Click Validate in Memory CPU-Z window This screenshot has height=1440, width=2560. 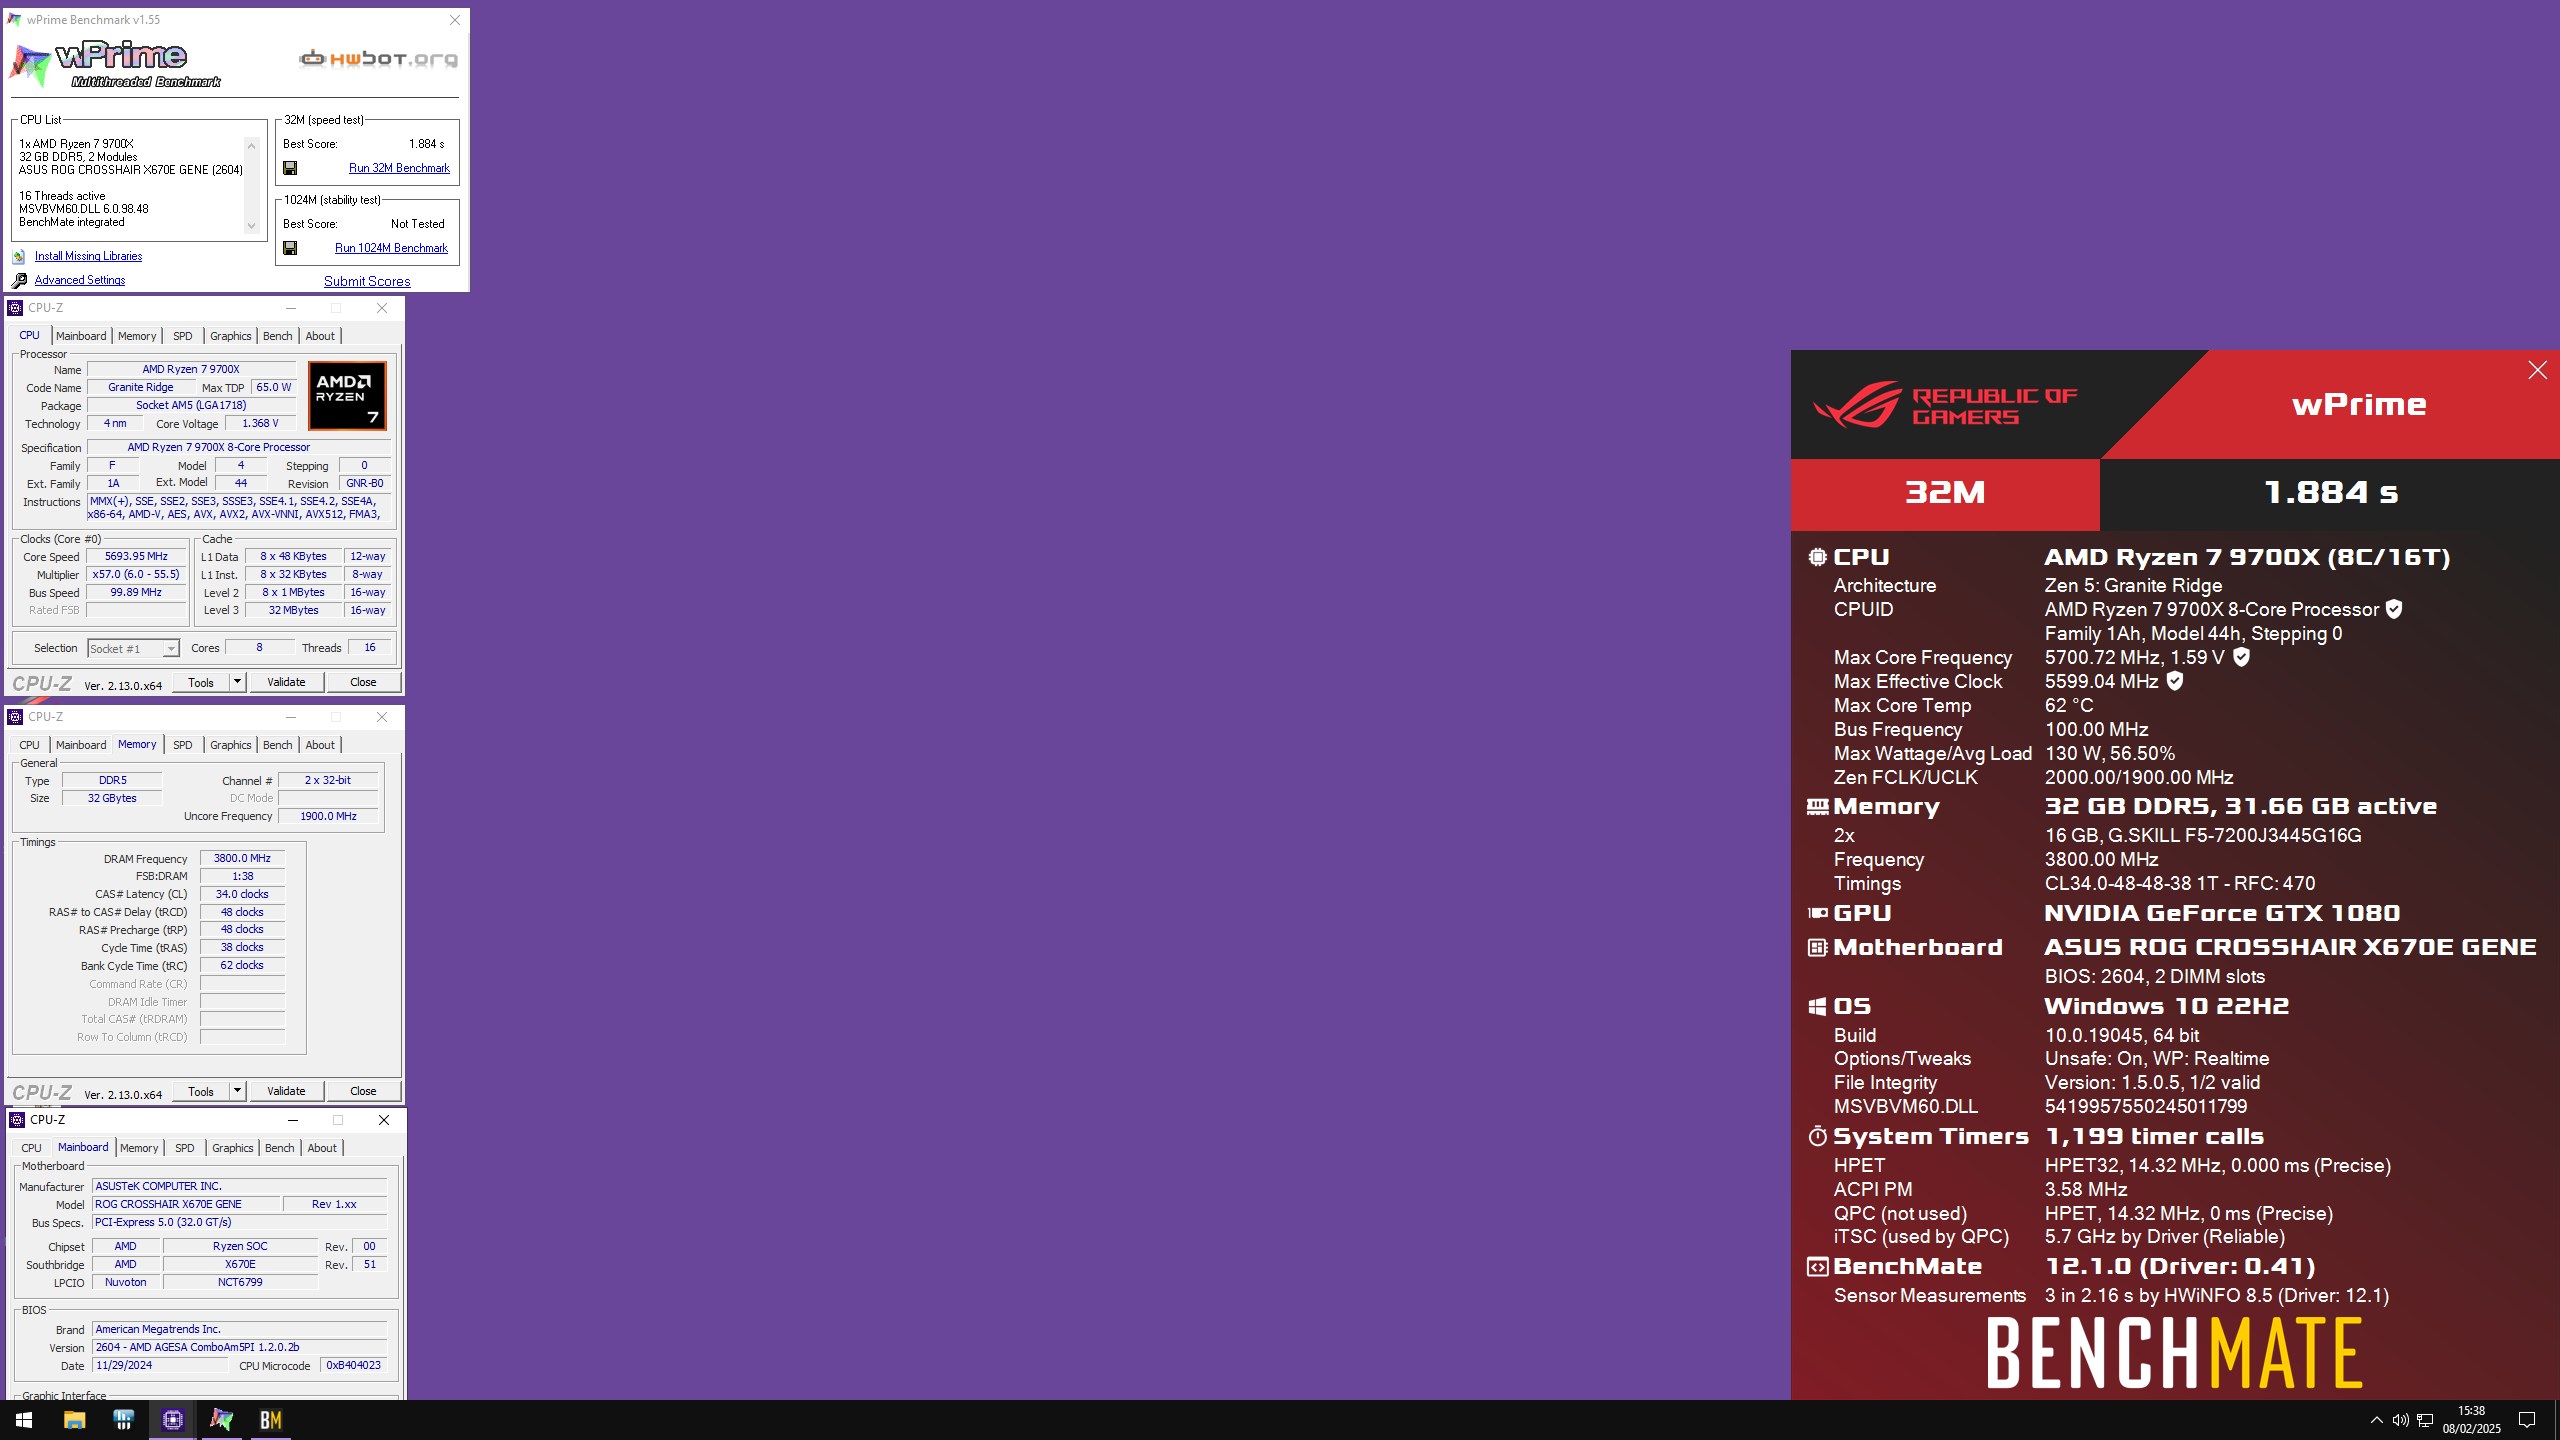coord(286,1091)
